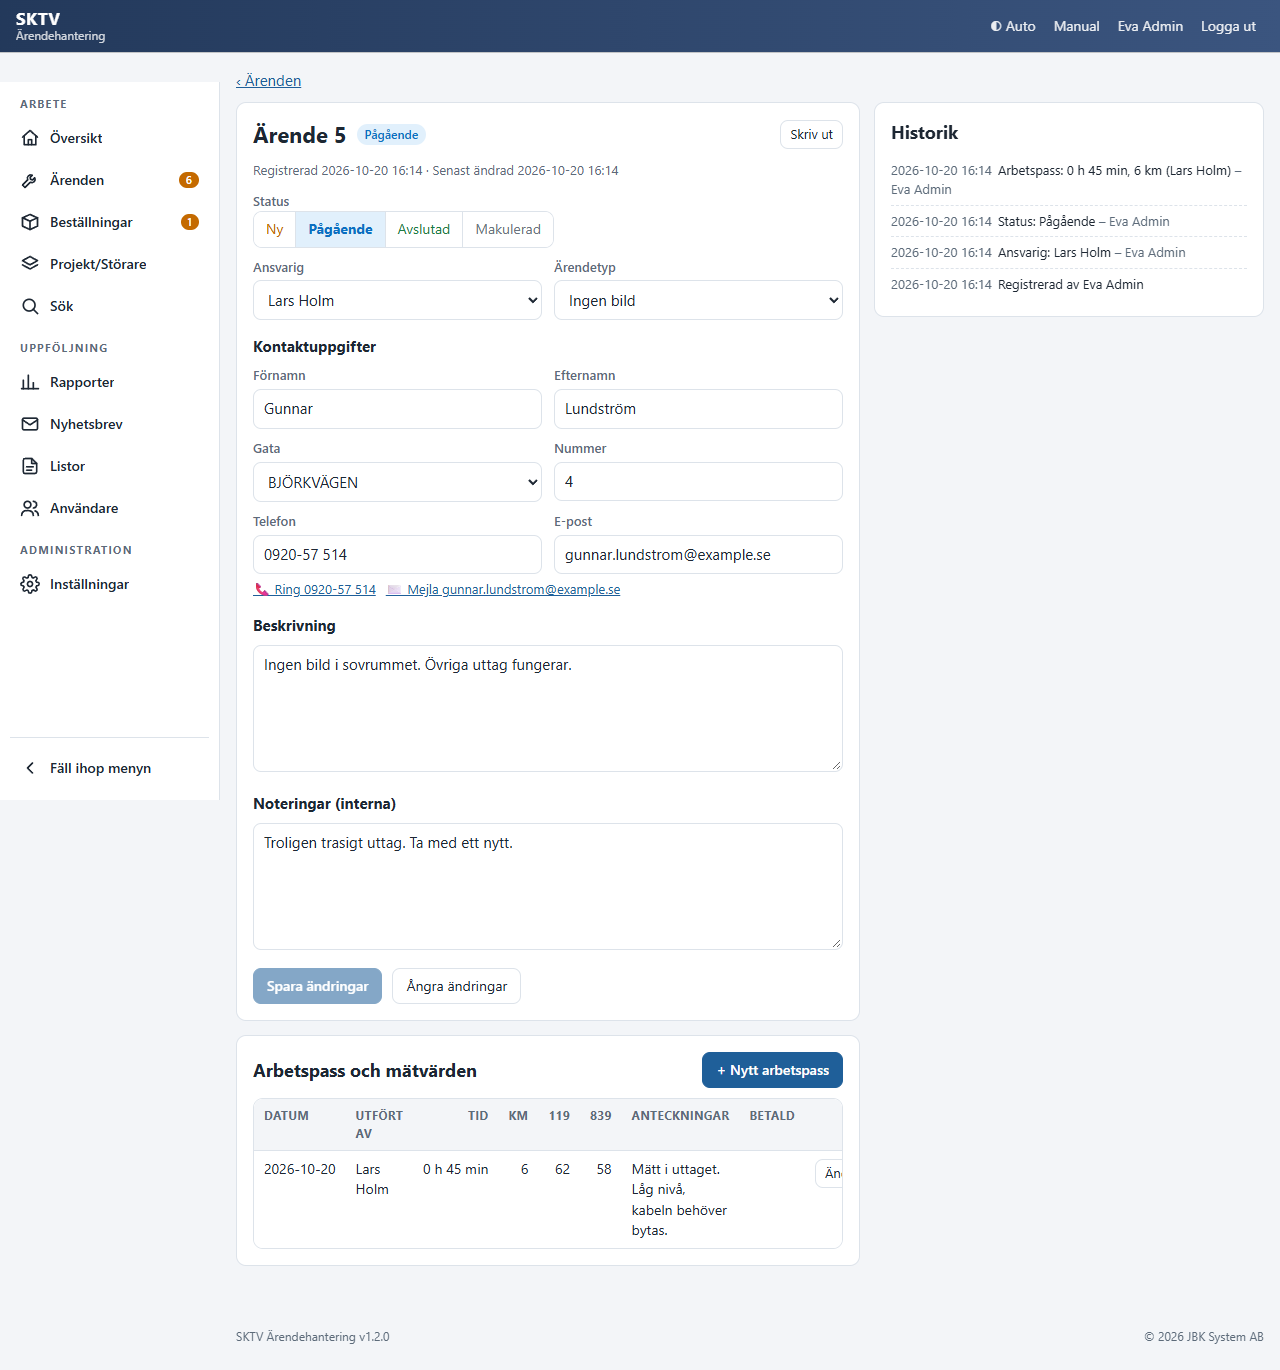Click the Beställningar box icon
This screenshot has width=1280, height=1370.
(x=30, y=222)
